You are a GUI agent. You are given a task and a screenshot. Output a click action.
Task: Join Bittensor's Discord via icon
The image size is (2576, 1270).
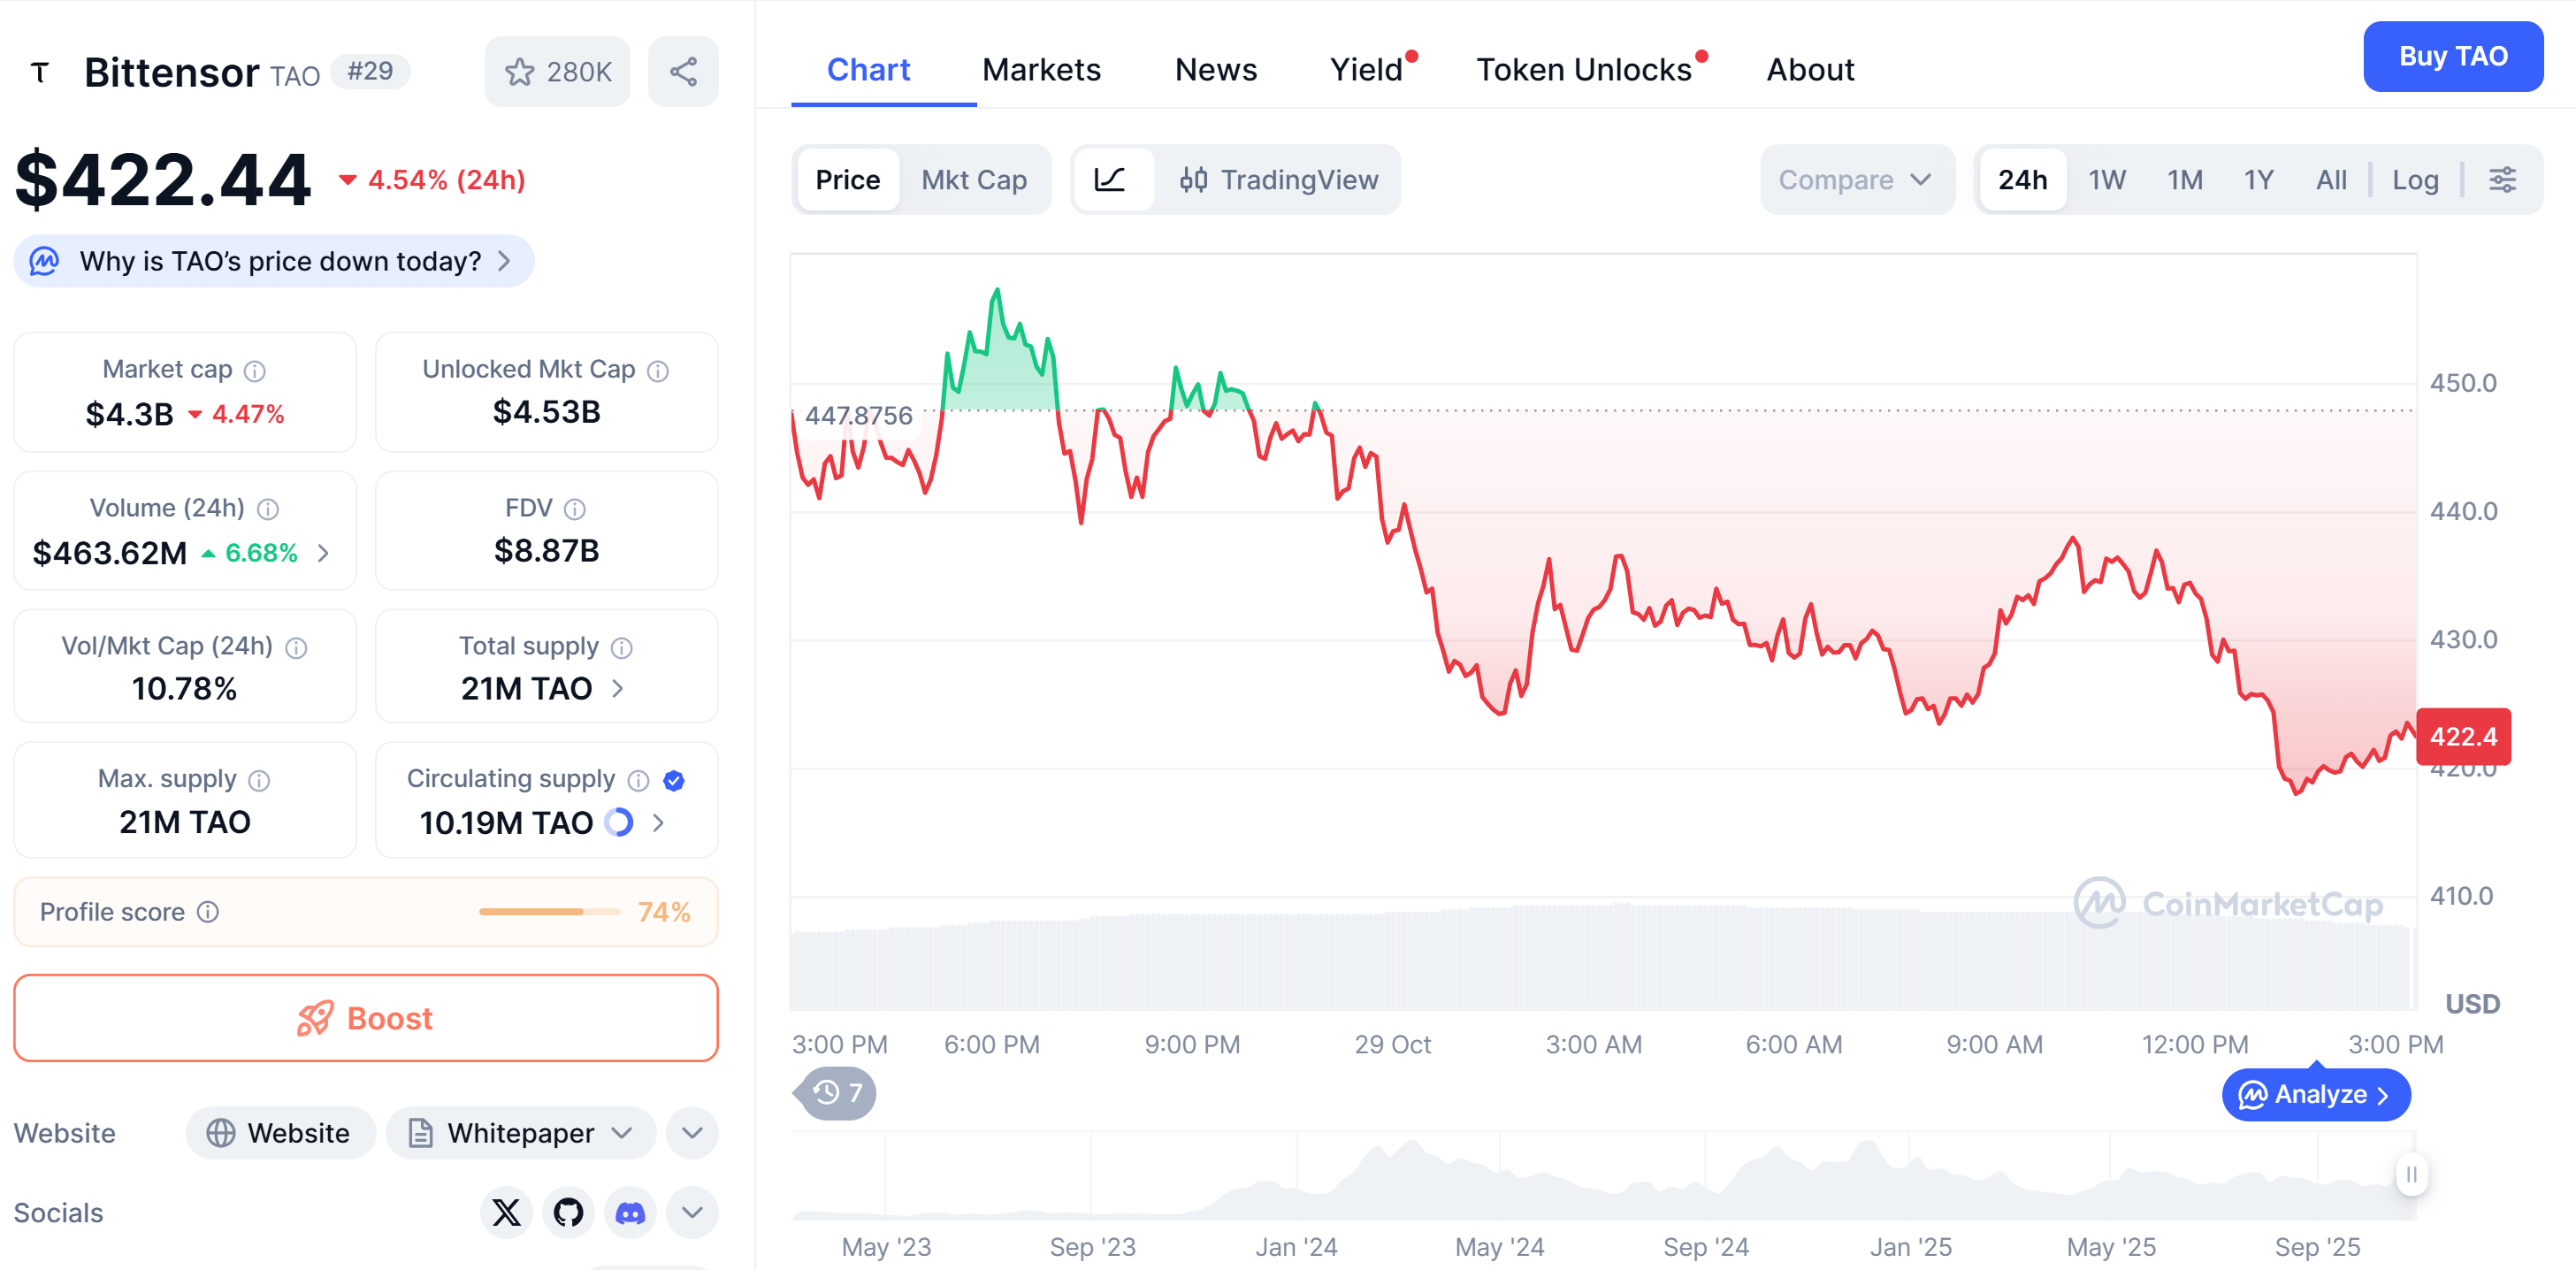(630, 1212)
